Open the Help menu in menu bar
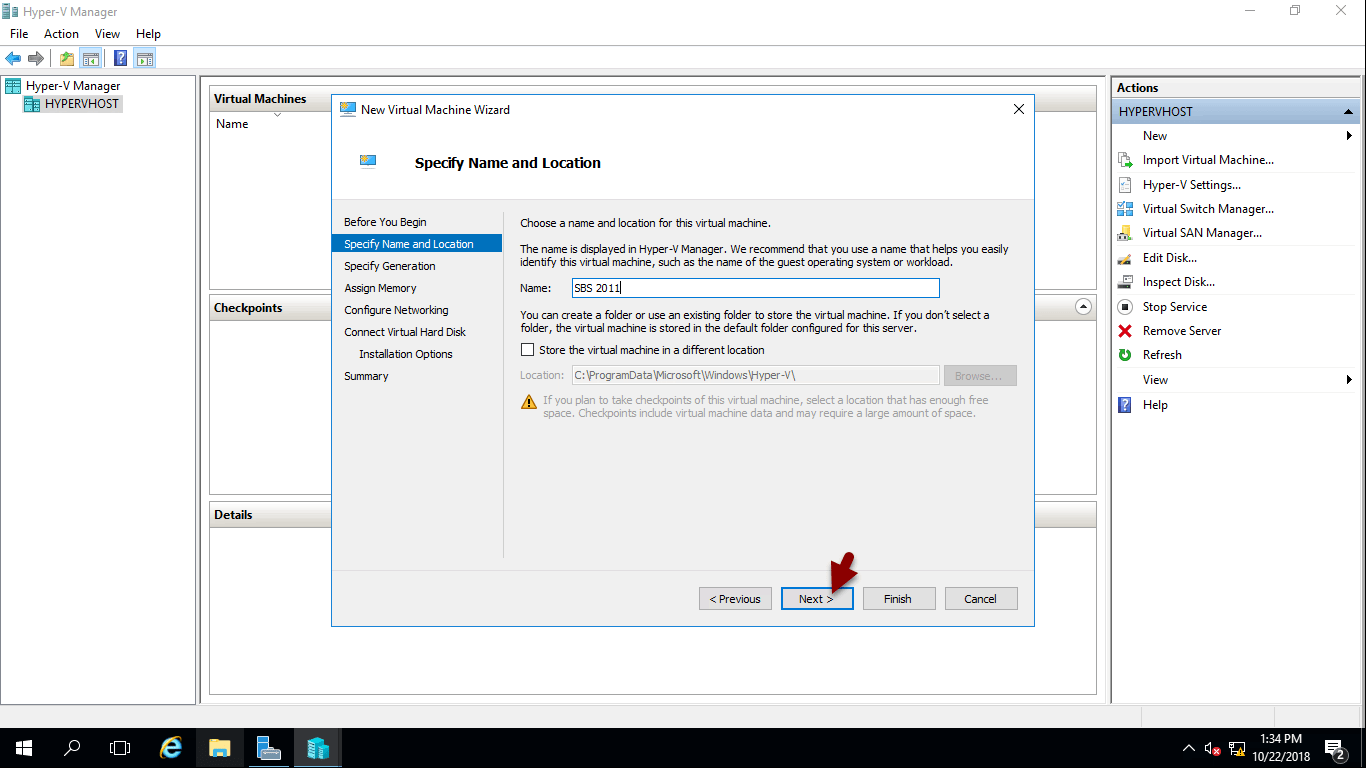 [148, 34]
